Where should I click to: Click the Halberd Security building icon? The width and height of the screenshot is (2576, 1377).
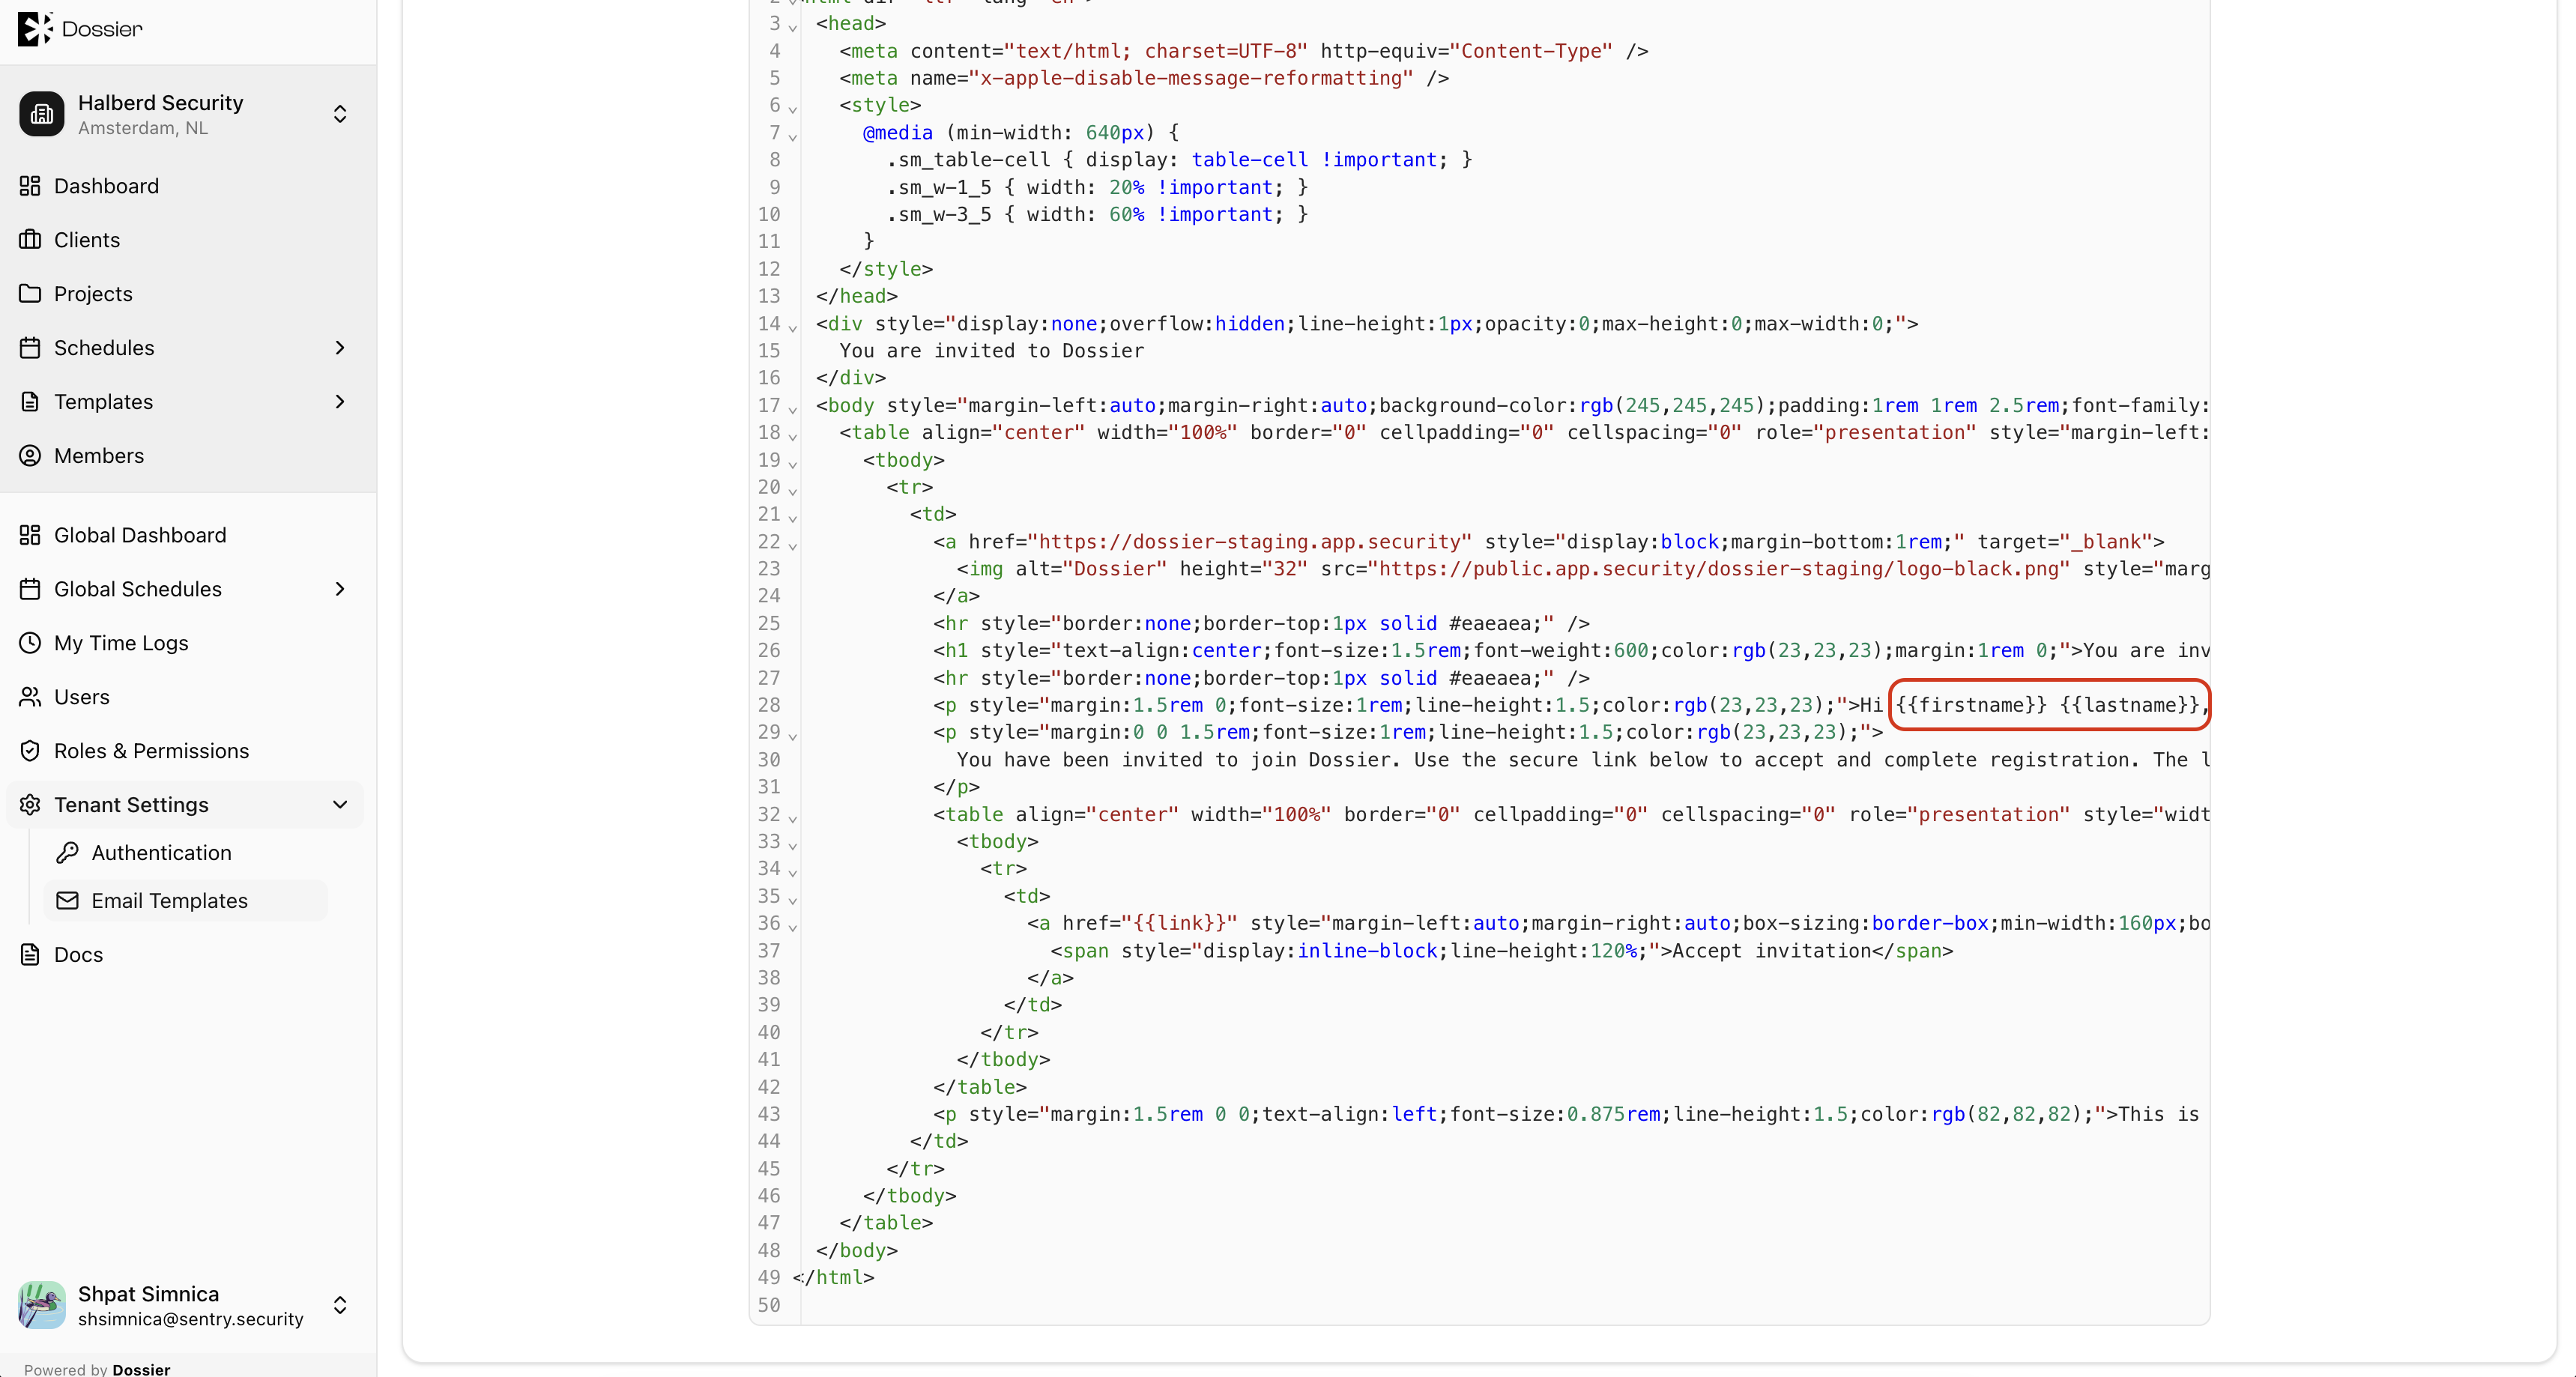[42, 114]
